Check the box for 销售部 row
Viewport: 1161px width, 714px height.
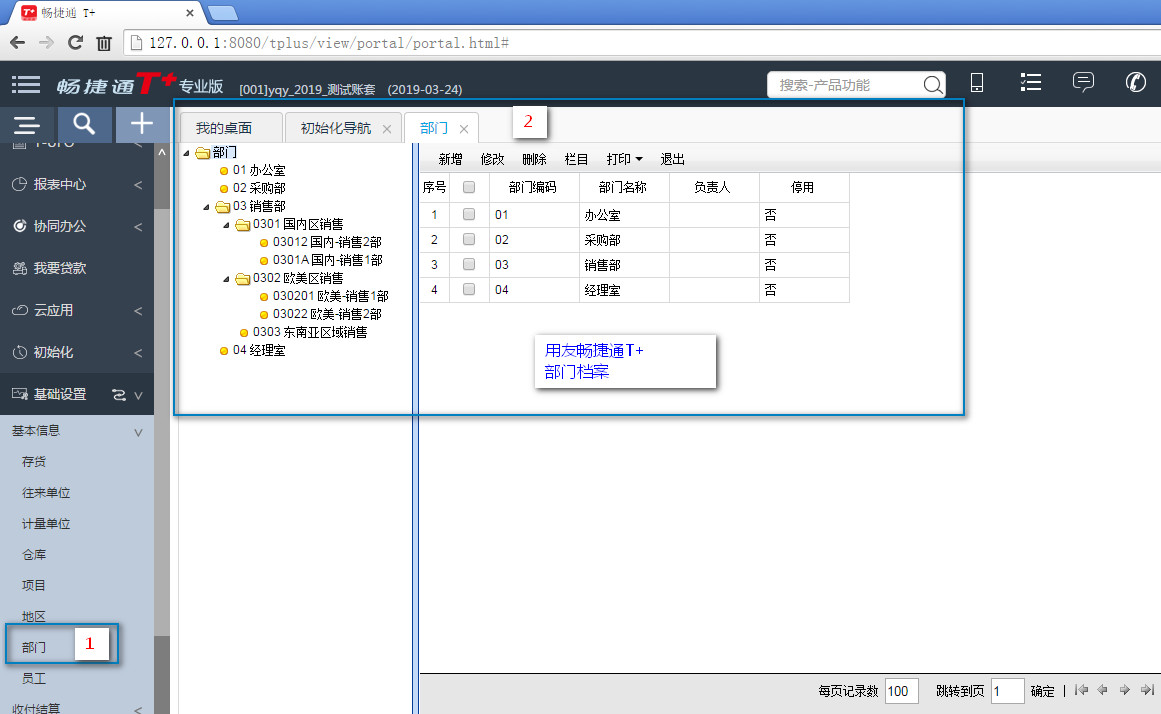469,265
